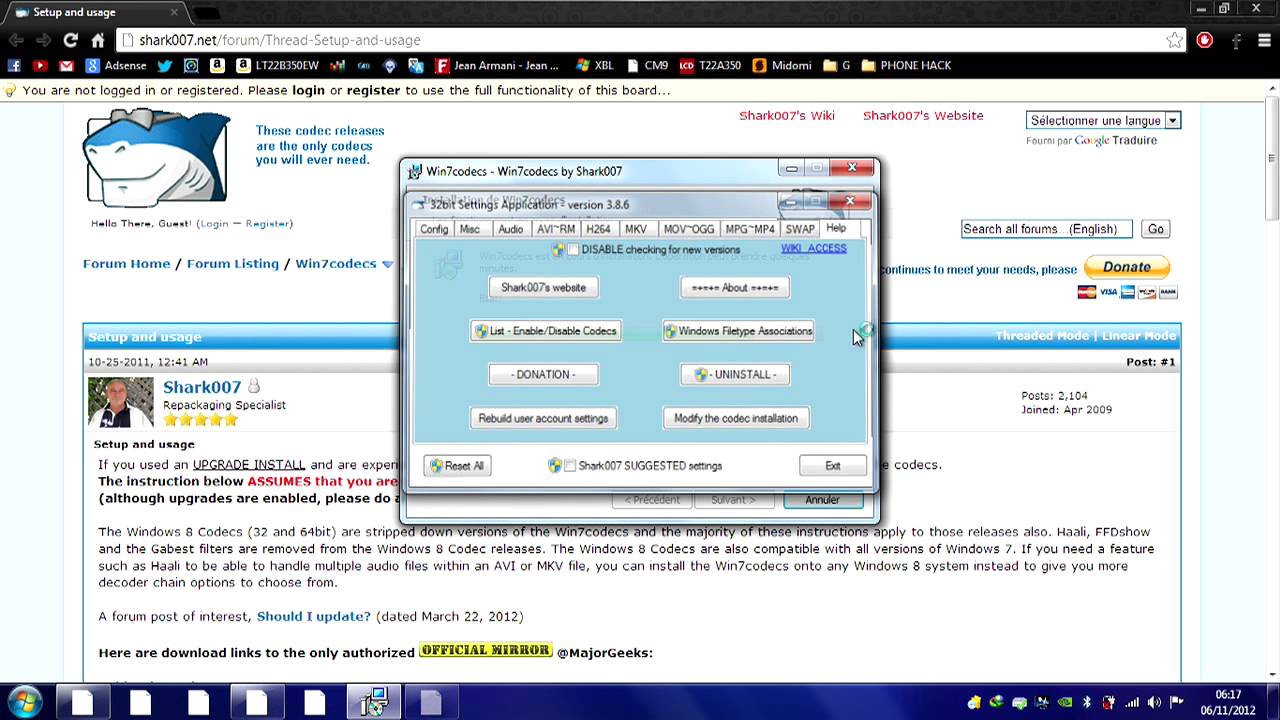Open the Jean Armani bookmark
The width and height of the screenshot is (1280, 720).
(497, 65)
